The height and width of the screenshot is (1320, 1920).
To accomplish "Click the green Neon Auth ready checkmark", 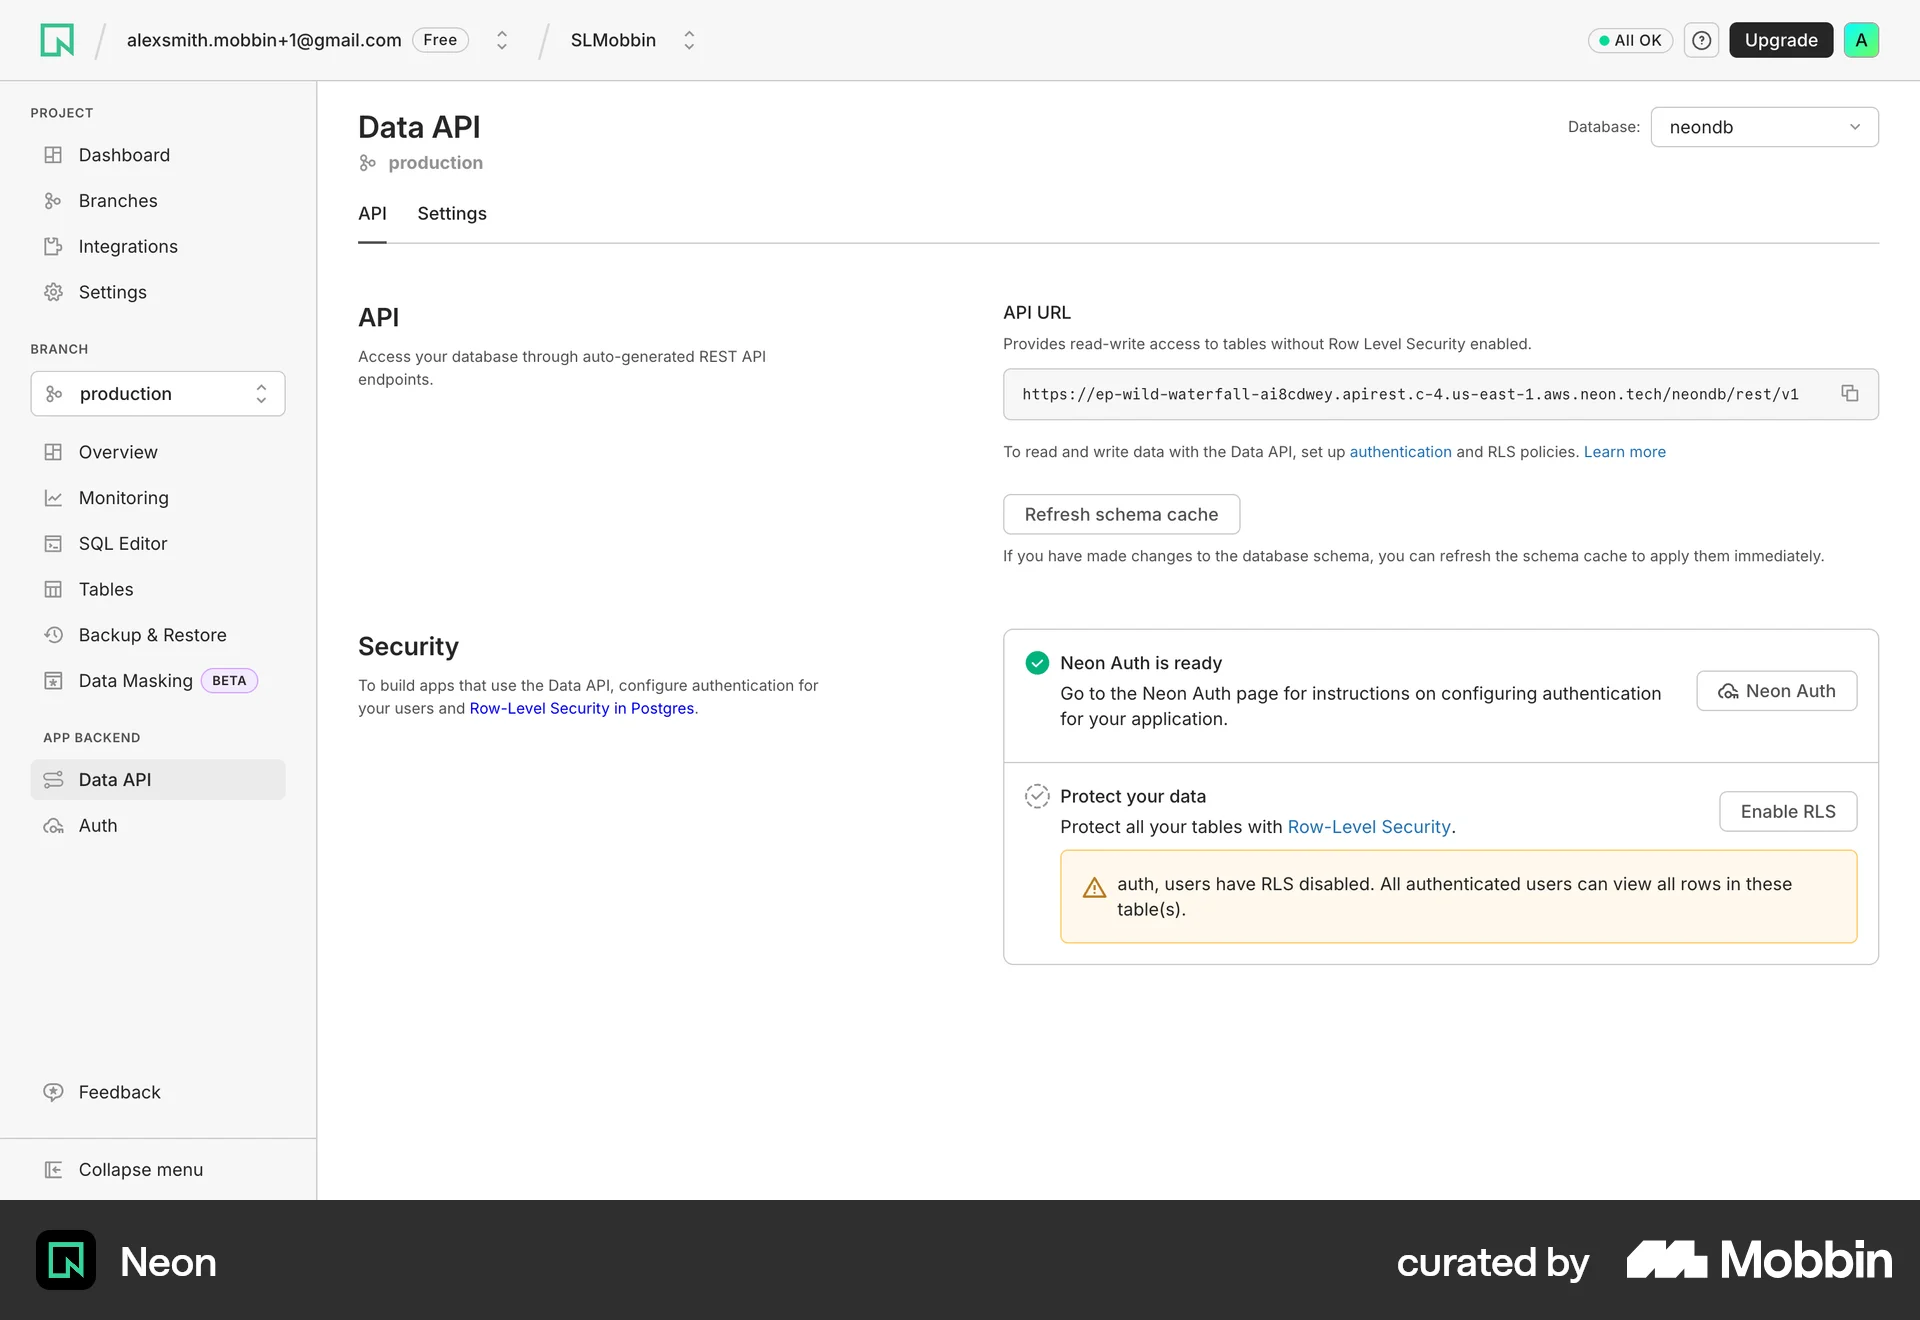I will coord(1037,663).
